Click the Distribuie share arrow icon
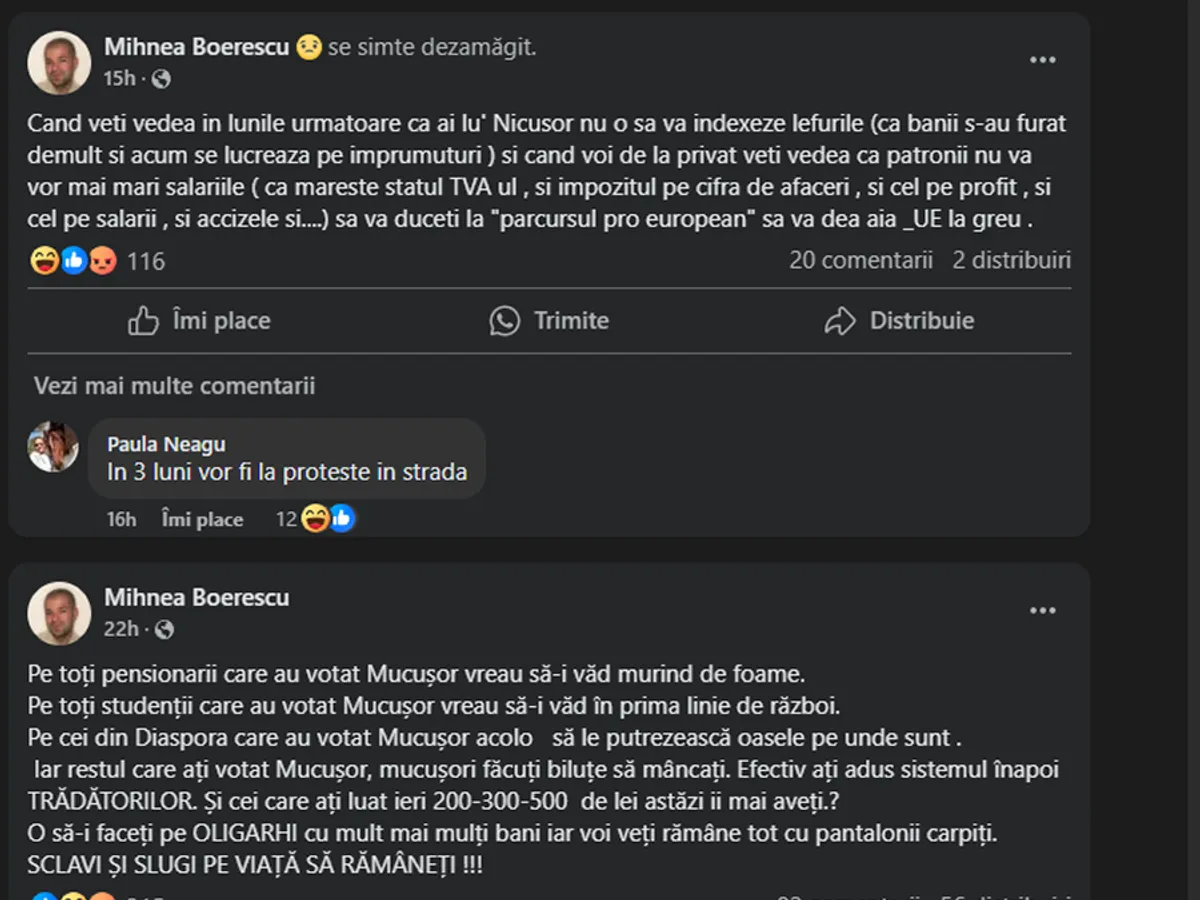 840,321
